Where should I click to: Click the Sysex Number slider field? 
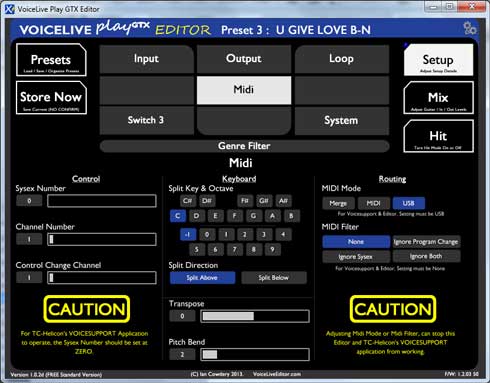tap(102, 201)
